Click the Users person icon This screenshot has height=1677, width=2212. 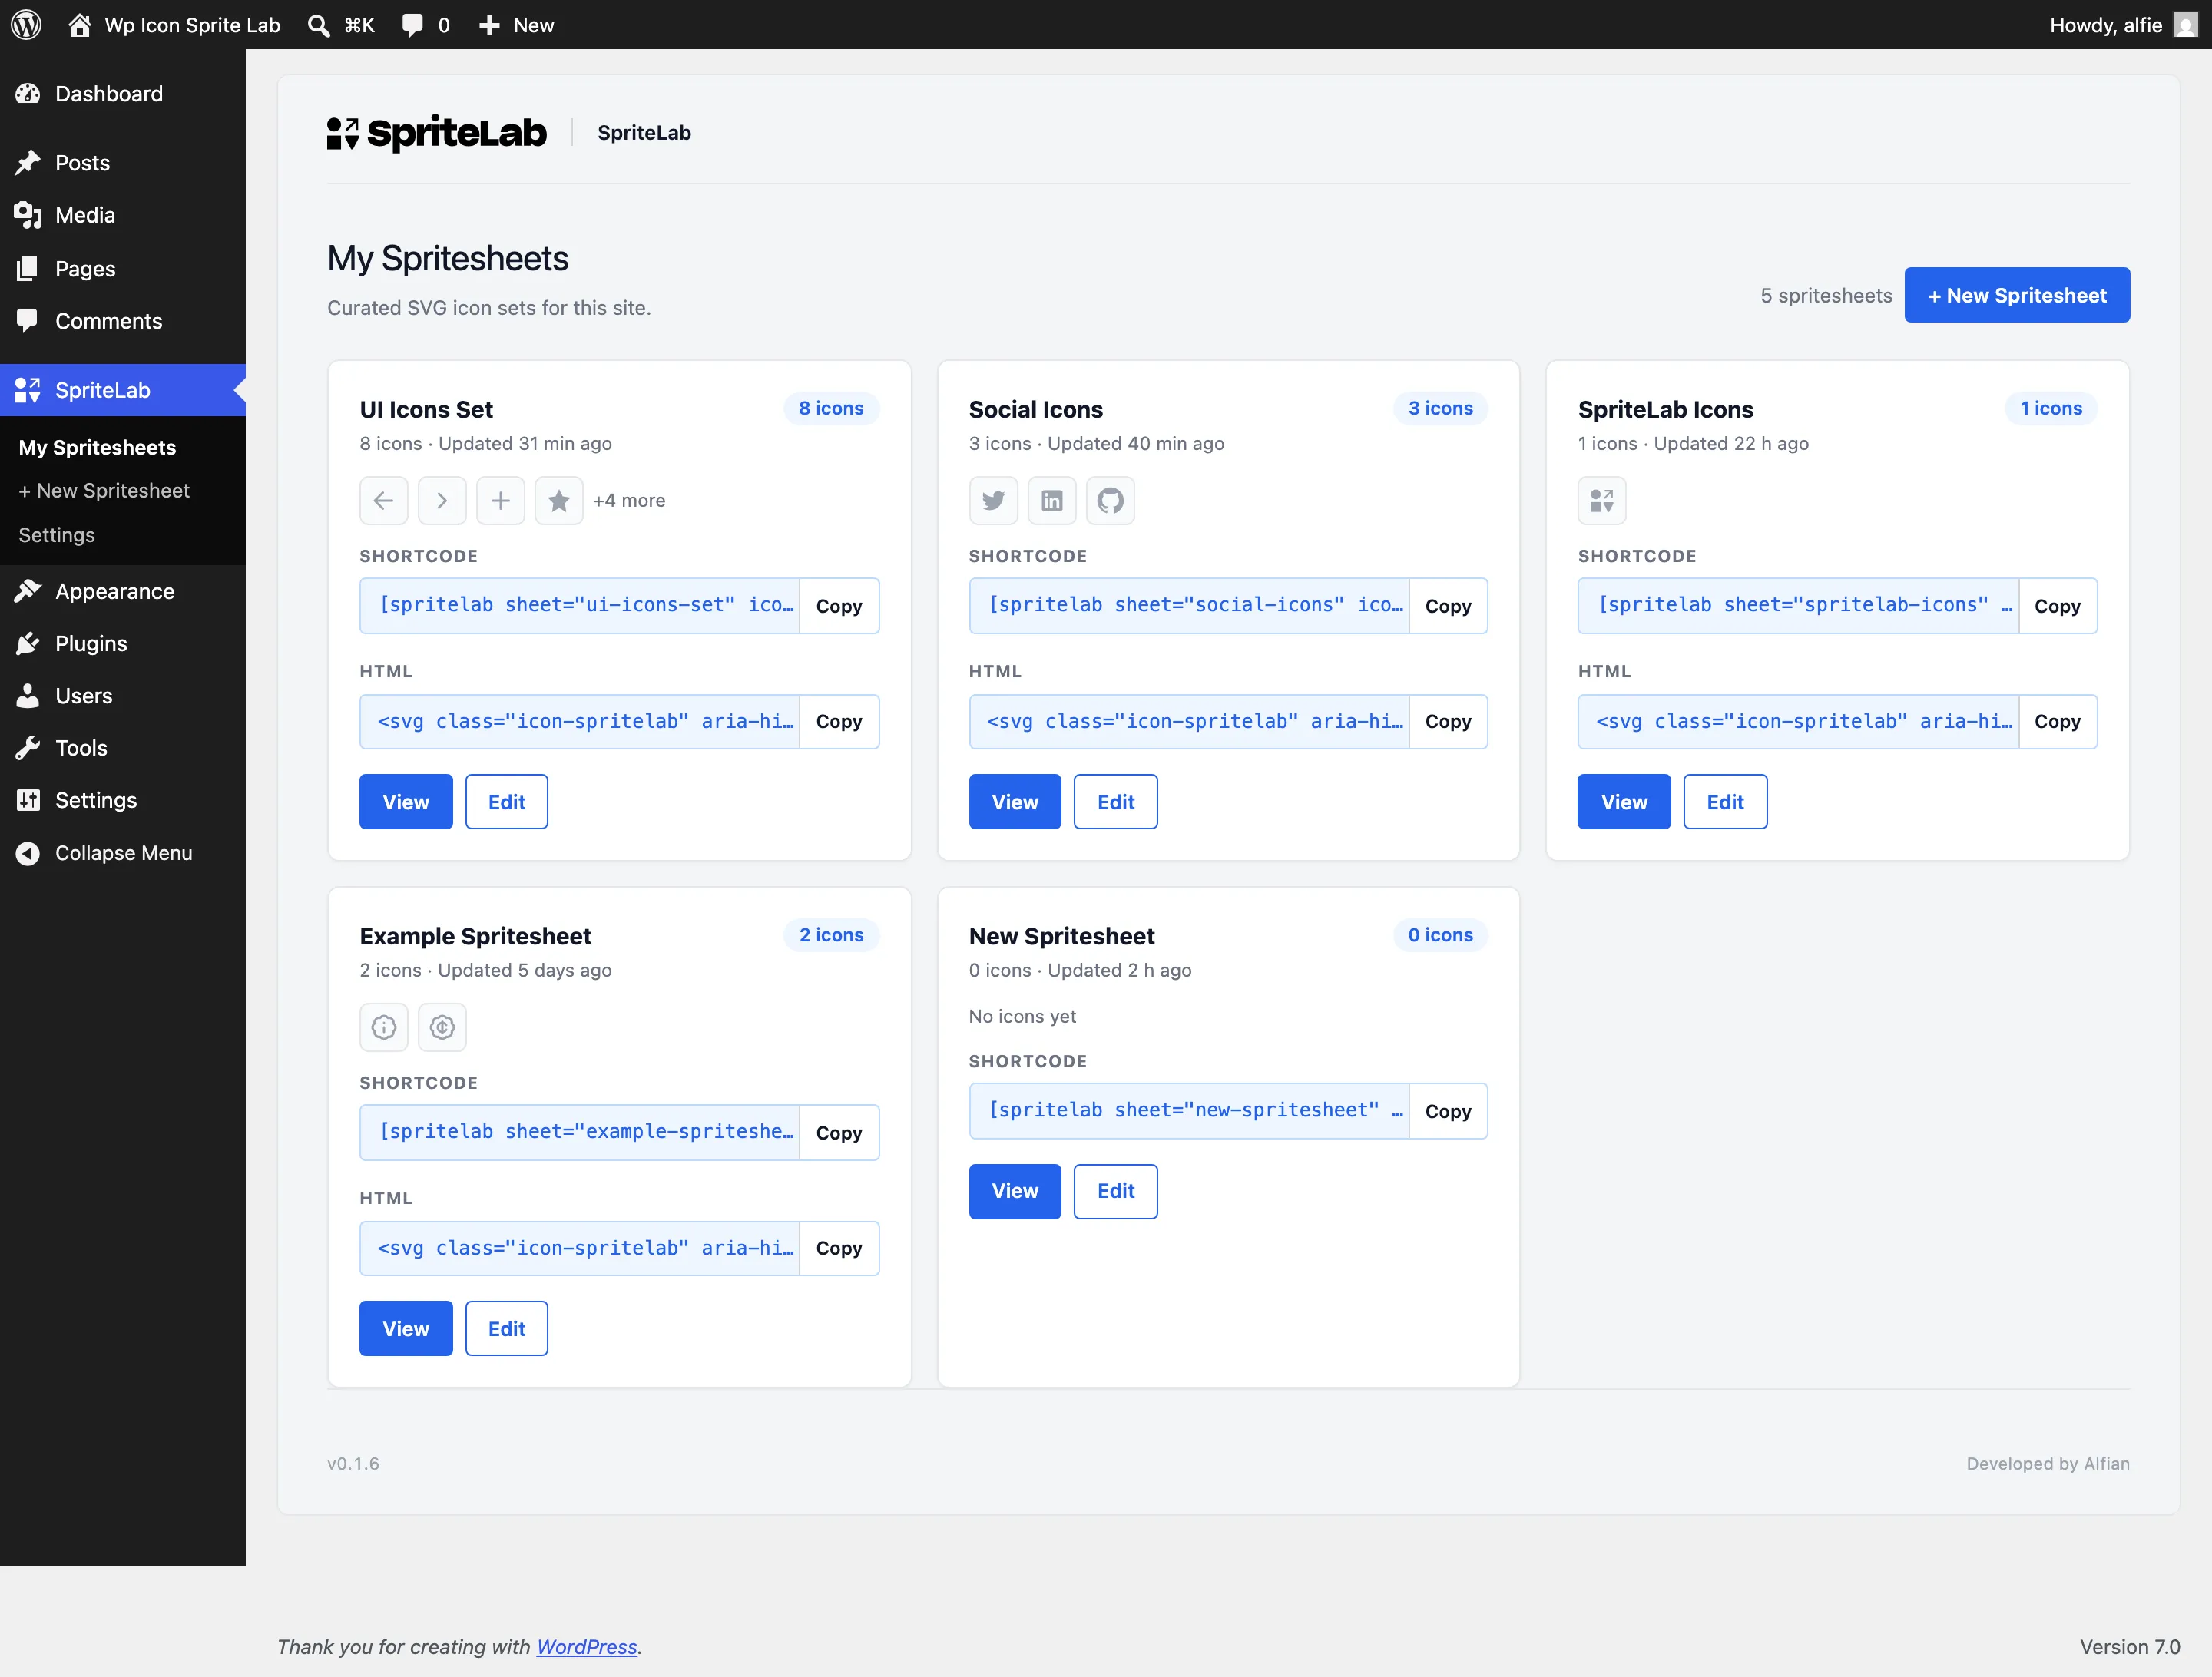pyautogui.click(x=28, y=696)
